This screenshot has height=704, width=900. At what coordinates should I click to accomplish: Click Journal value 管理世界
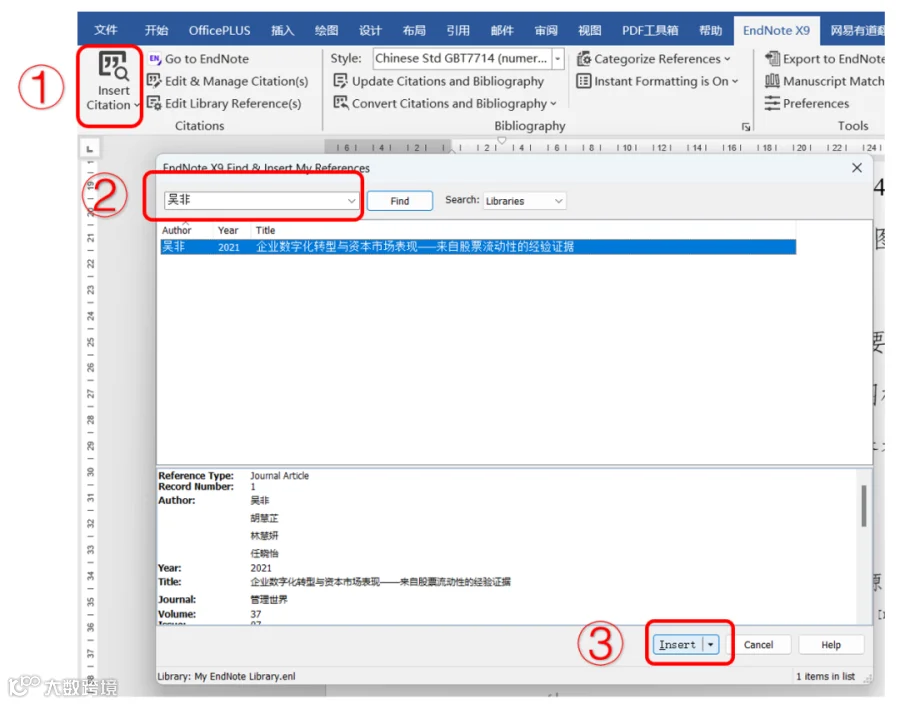point(269,600)
